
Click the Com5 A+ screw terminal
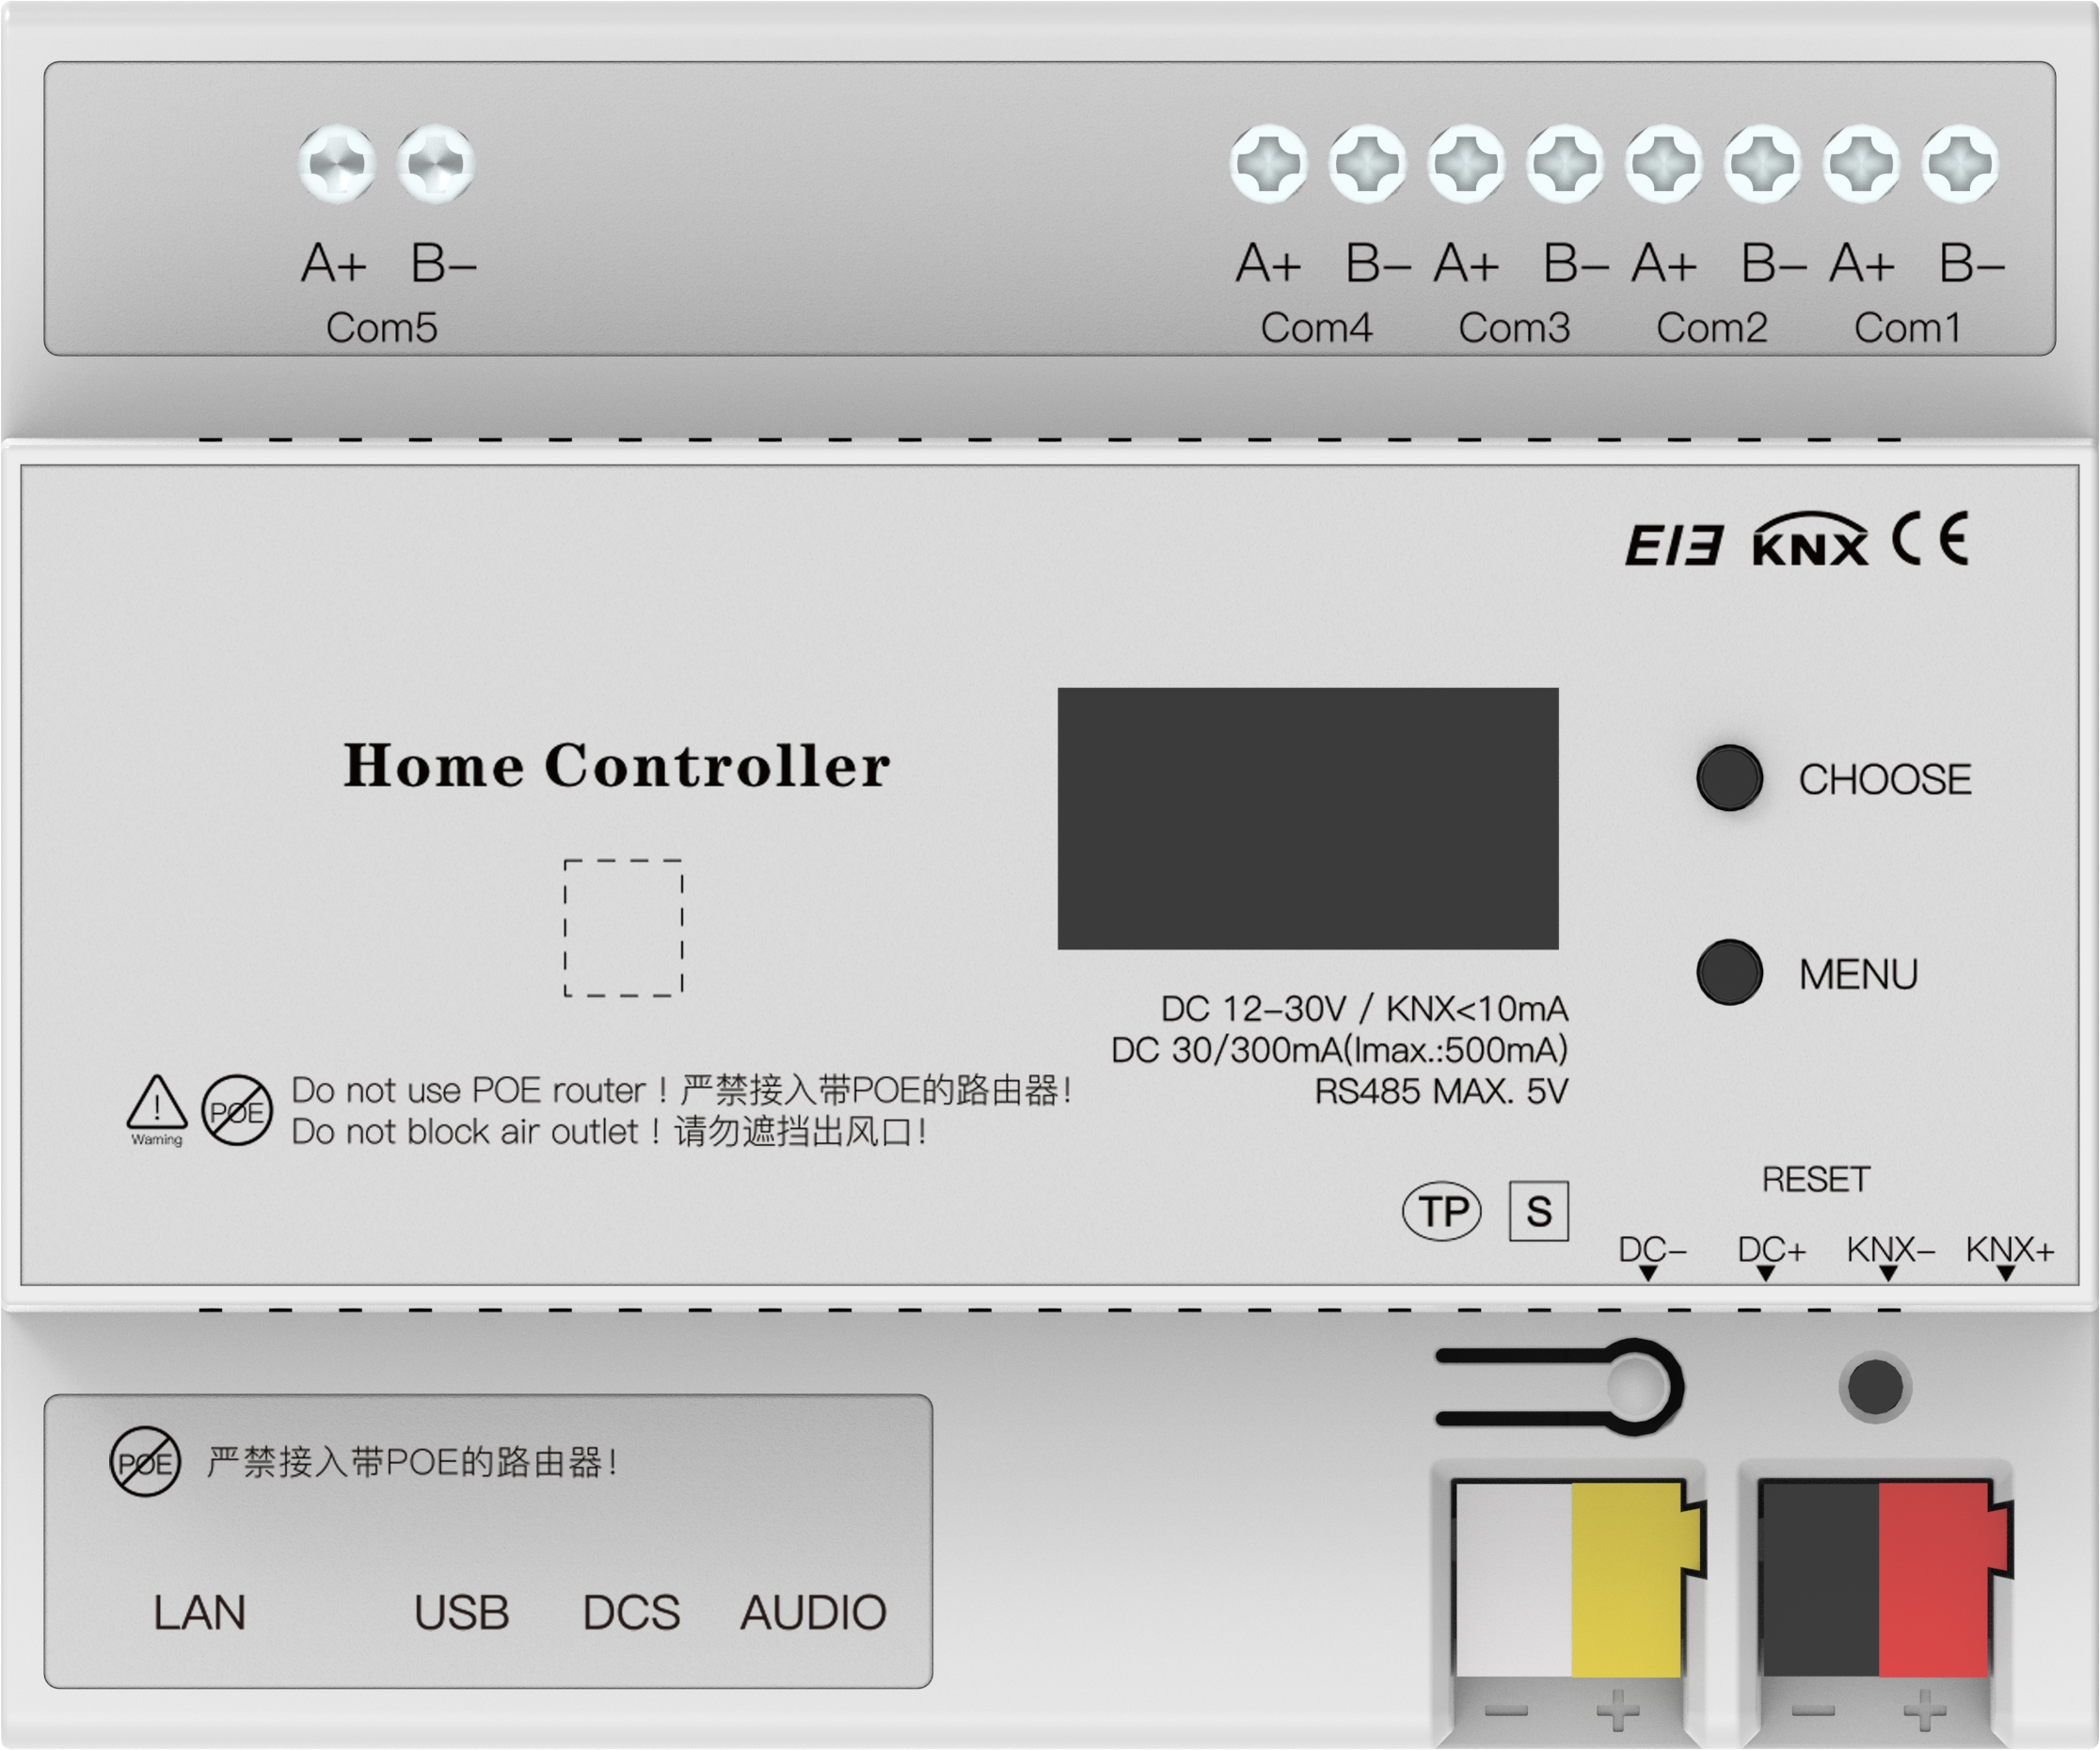pos(337,164)
